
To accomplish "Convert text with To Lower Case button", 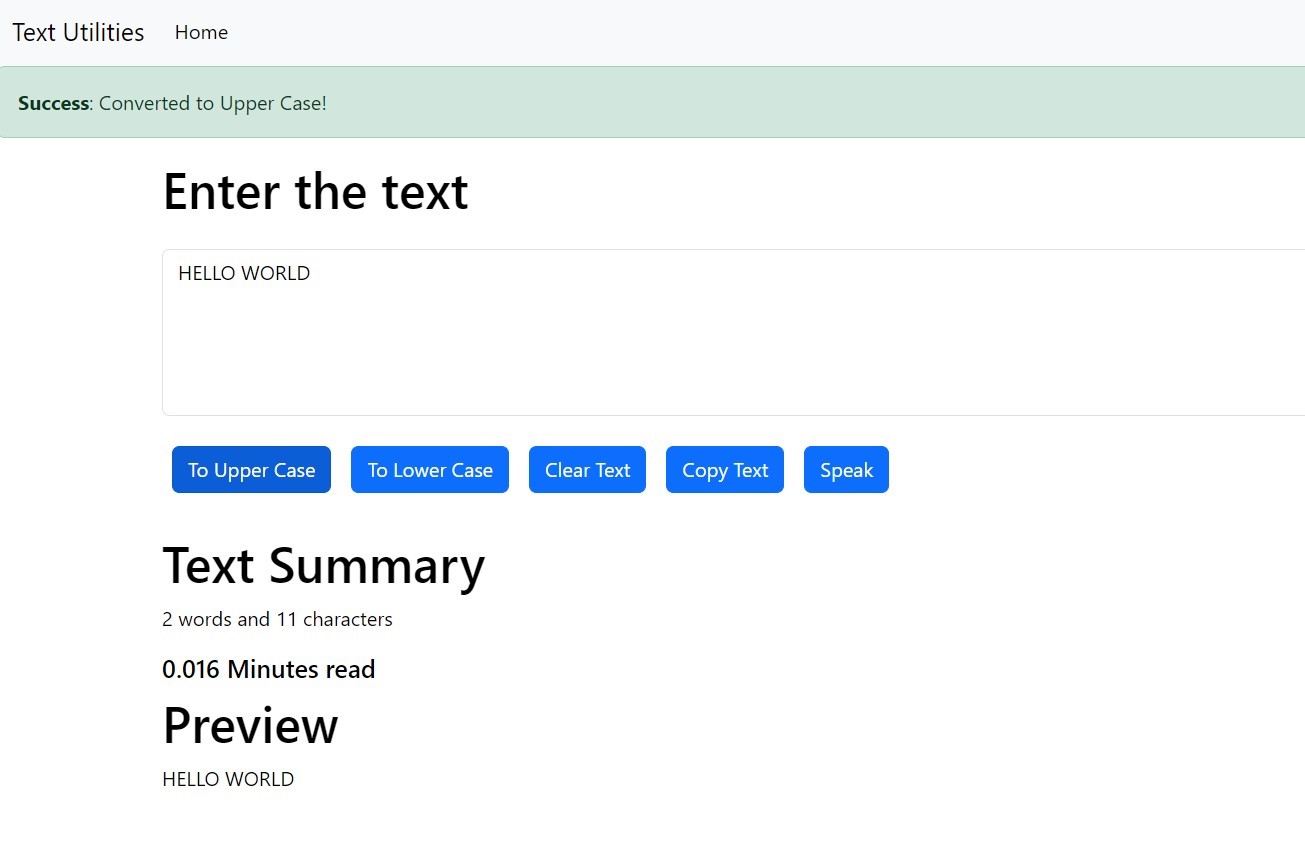I will pyautogui.click(x=430, y=470).
